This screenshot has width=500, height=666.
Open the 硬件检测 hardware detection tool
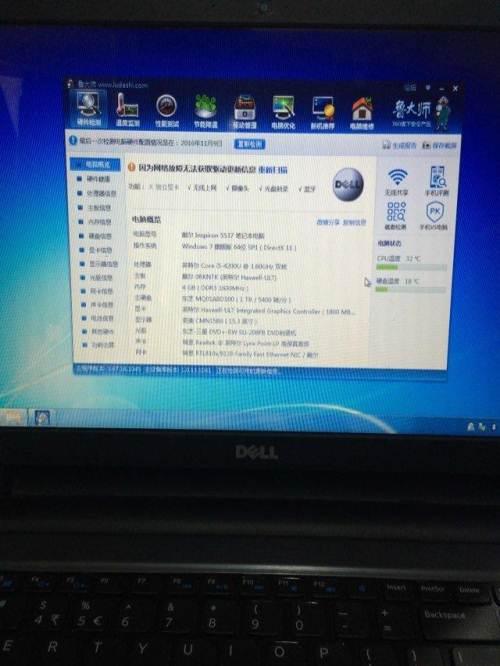click(89, 110)
